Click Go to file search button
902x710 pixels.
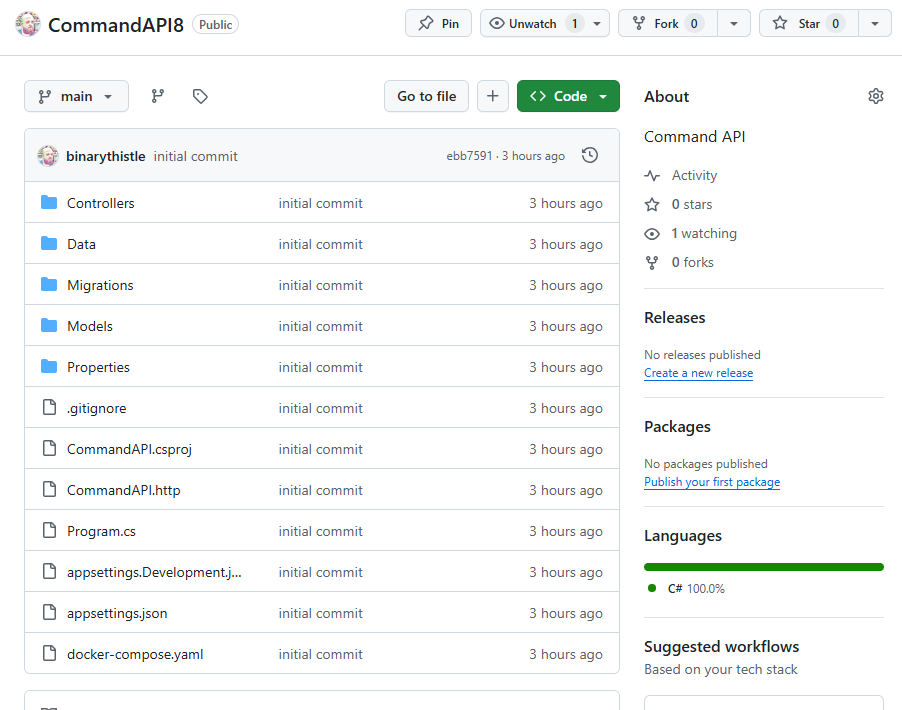click(x=426, y=96)
